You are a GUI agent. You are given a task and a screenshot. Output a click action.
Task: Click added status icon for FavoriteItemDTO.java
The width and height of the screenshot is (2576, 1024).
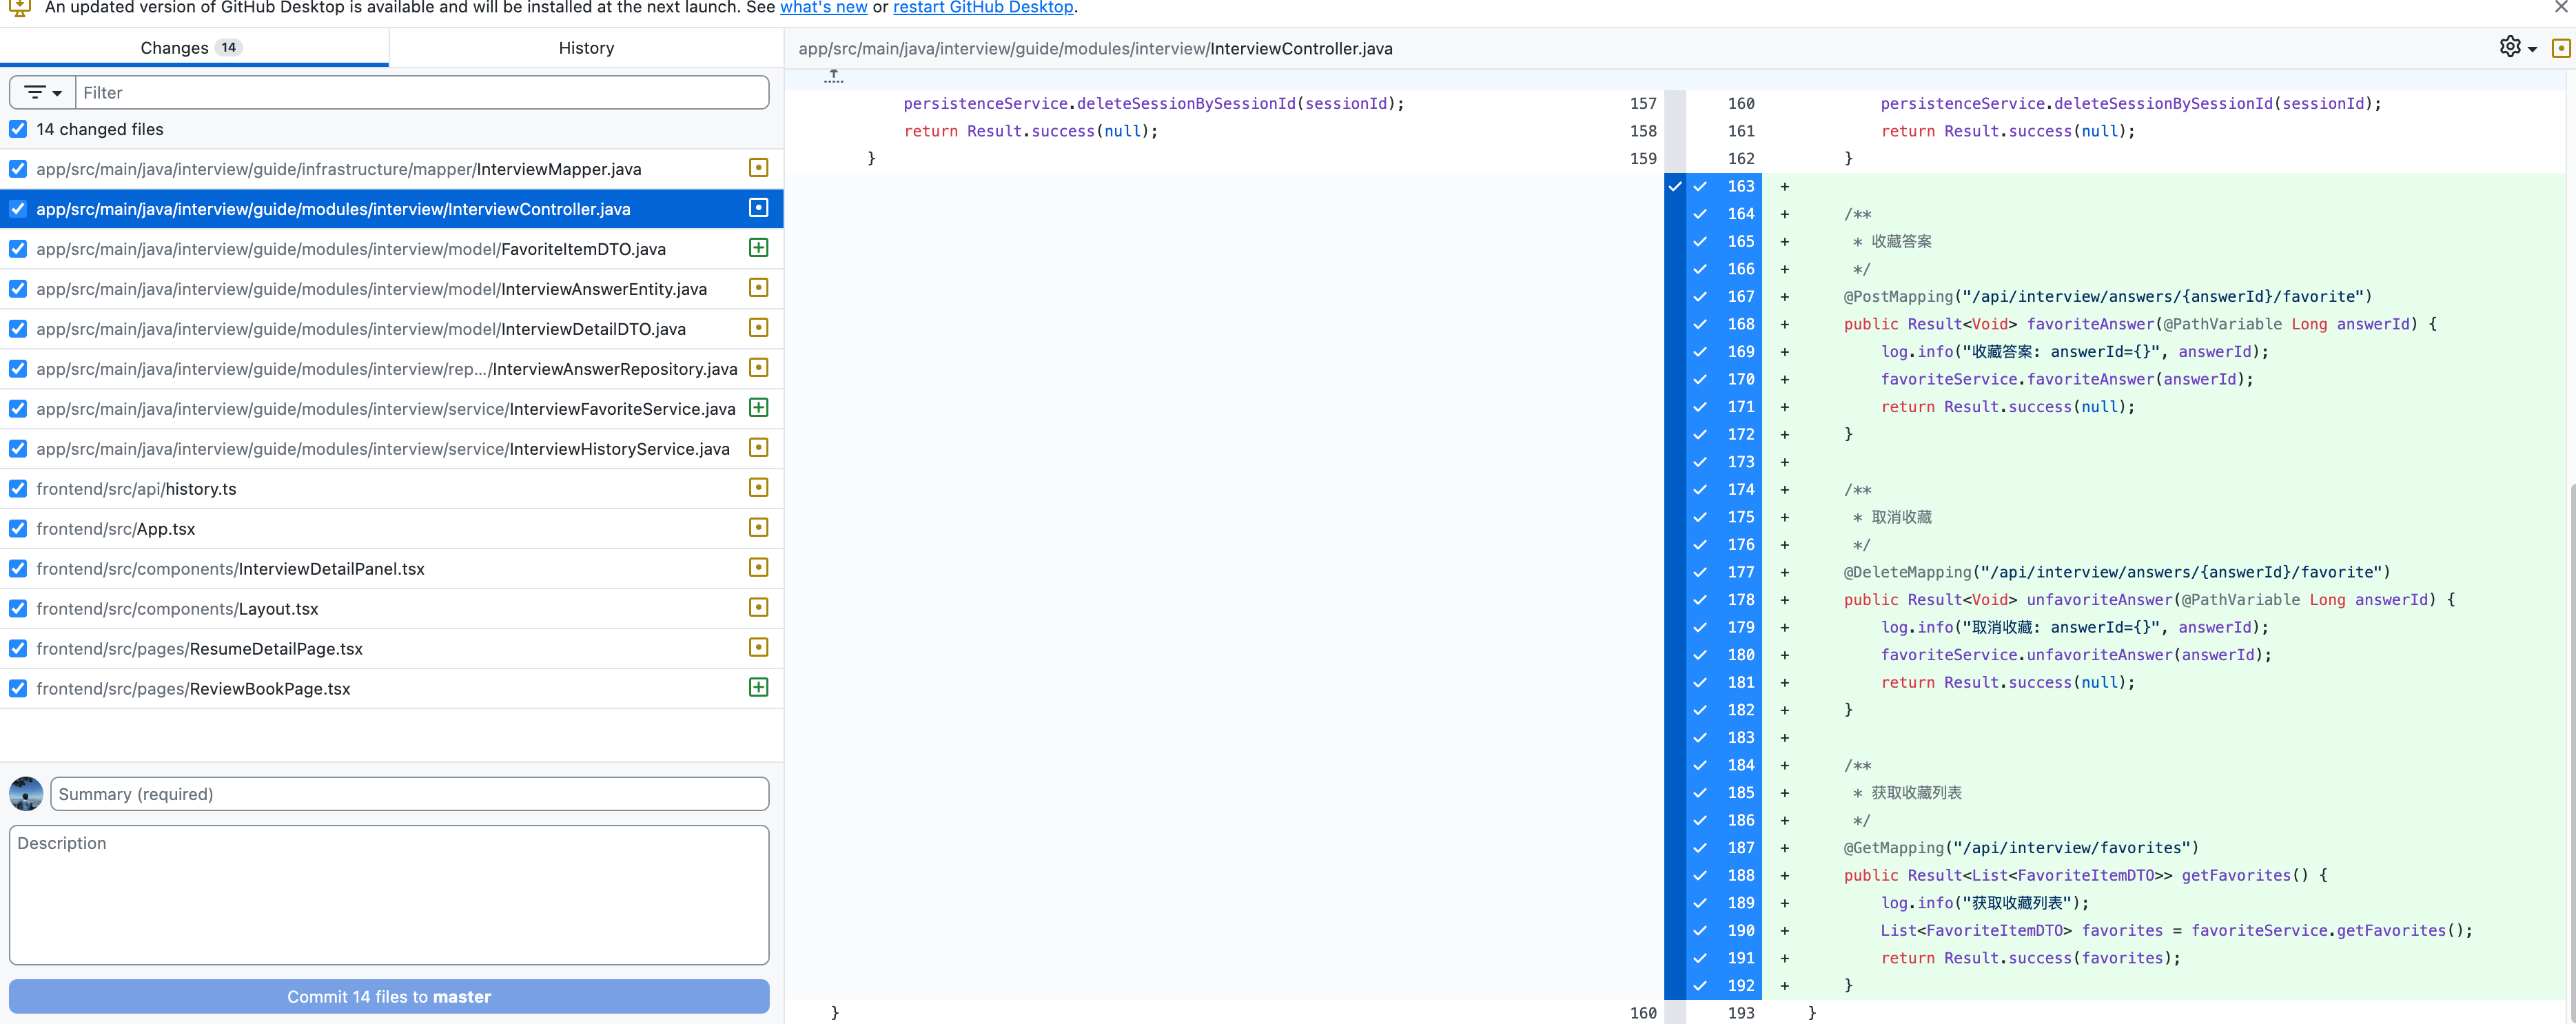point(758,248)
